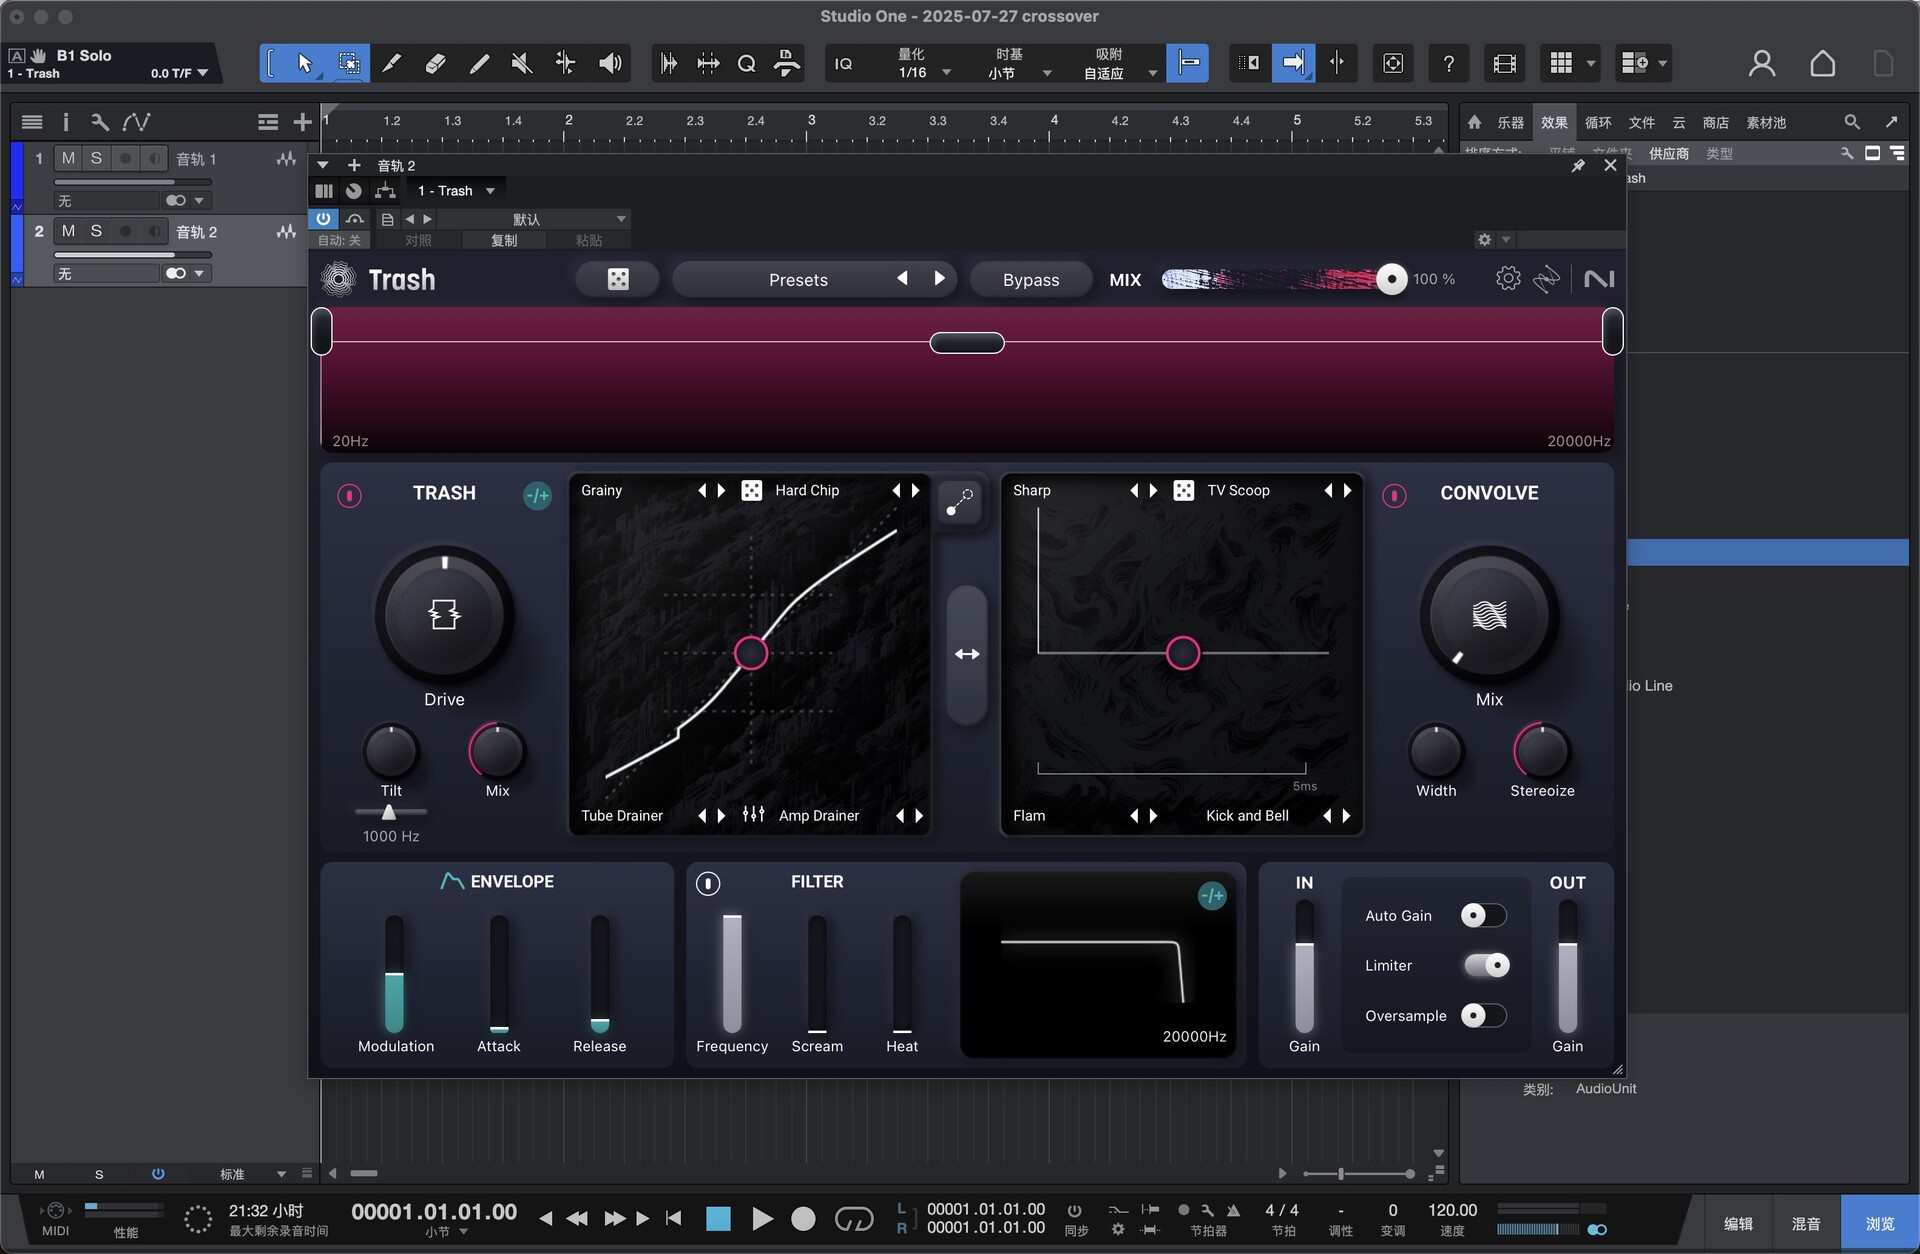Viewport: 1920px width, 1254px height.
Task: Randomize the Convolve module dice
Action: click(1183, 490)
